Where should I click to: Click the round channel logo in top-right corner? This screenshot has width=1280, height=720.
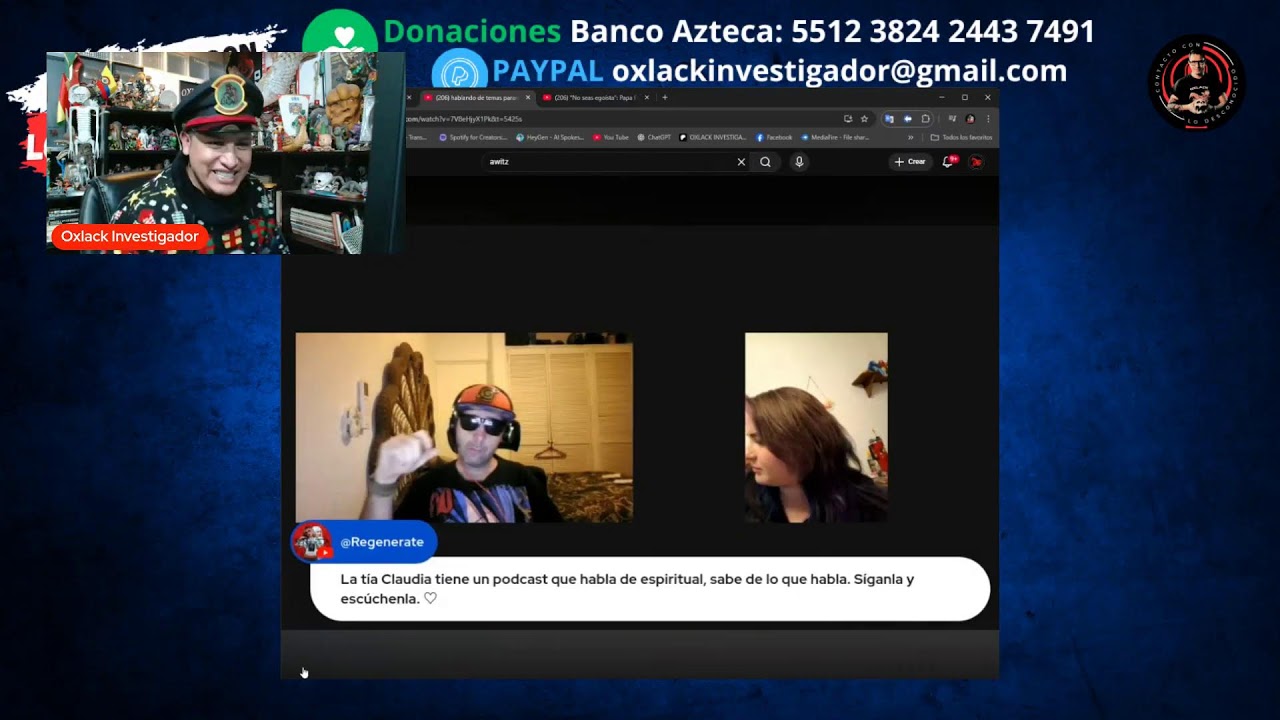[1196, 82]
